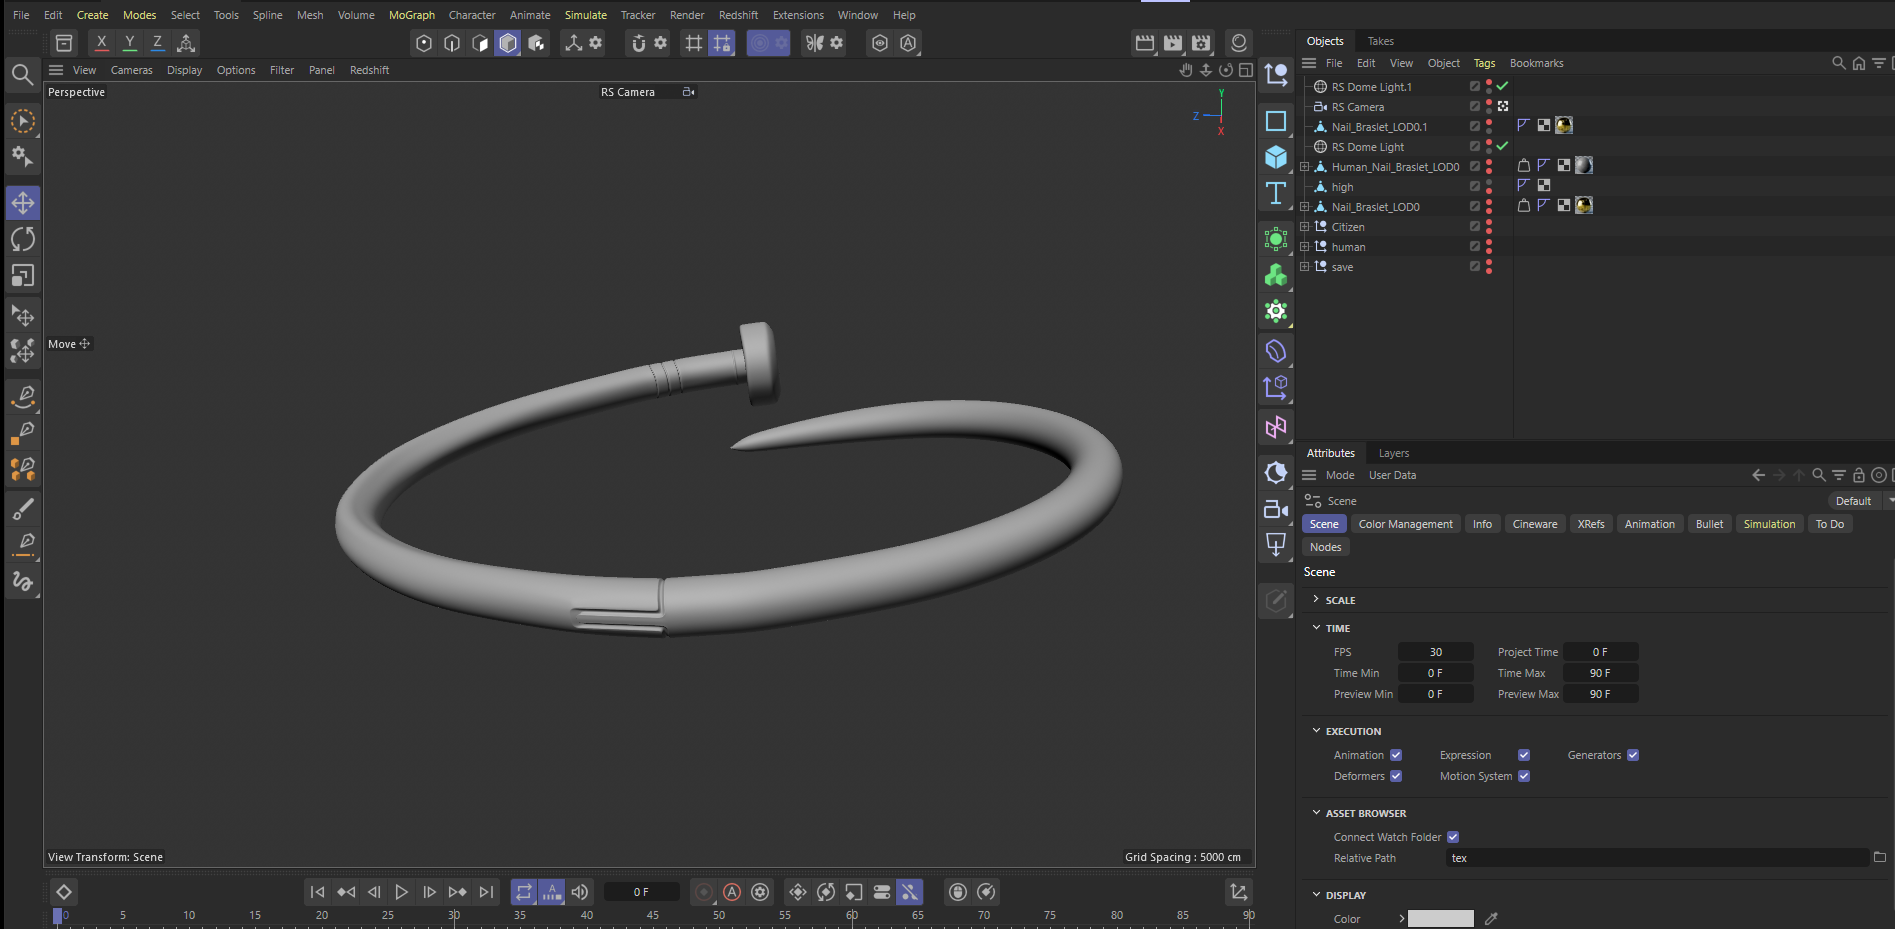Image resolution: width=1895 pixels, height=929 pixels.
Task: Expand the SCALE section
Action: pos(1316,600)
